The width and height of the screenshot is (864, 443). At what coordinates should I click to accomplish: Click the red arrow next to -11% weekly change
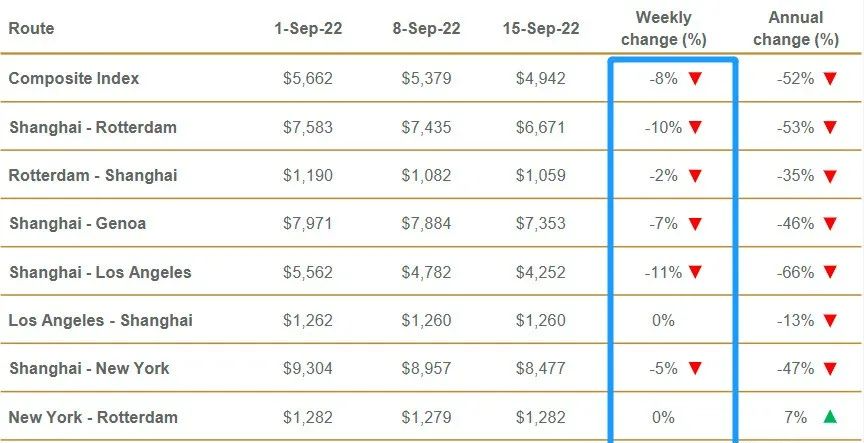(x=695, y=272)
